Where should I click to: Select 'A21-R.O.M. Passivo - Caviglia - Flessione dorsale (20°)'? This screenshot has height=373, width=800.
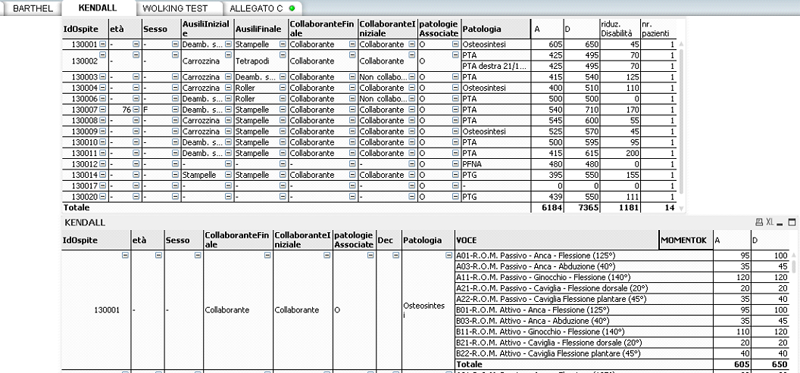(x=583, y=288)
